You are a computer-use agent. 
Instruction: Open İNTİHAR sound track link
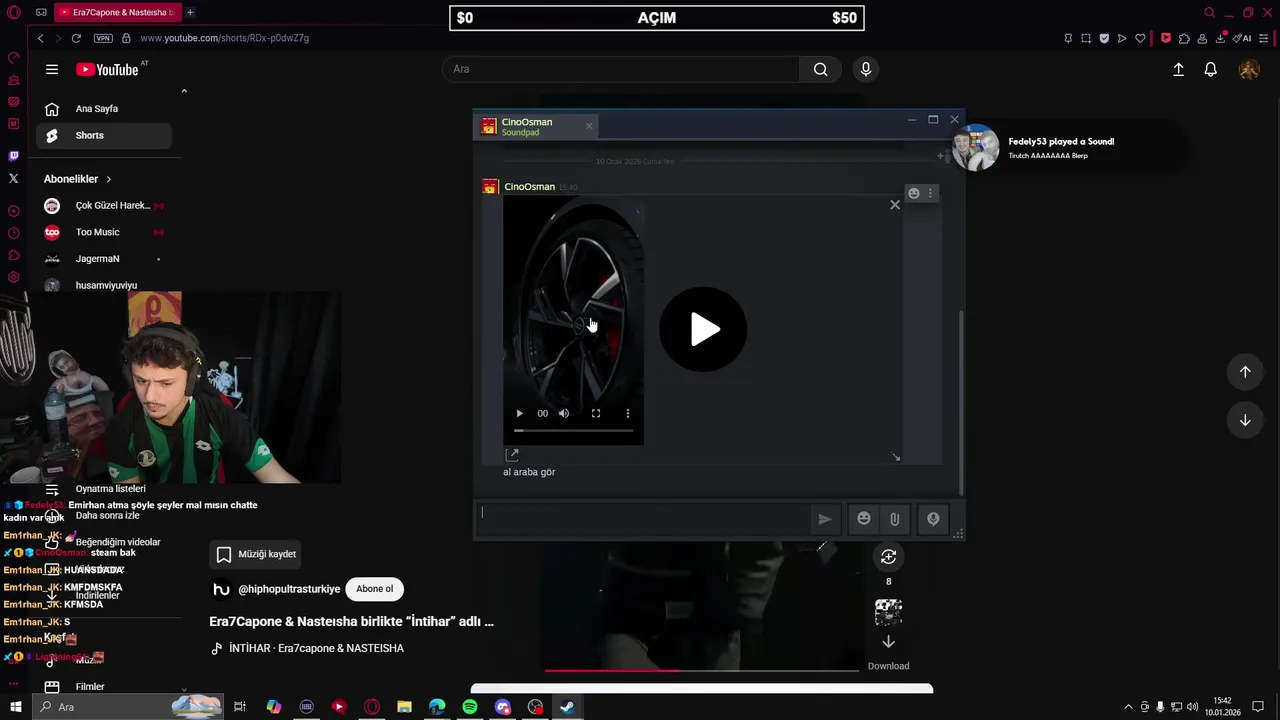pos(316,648)
